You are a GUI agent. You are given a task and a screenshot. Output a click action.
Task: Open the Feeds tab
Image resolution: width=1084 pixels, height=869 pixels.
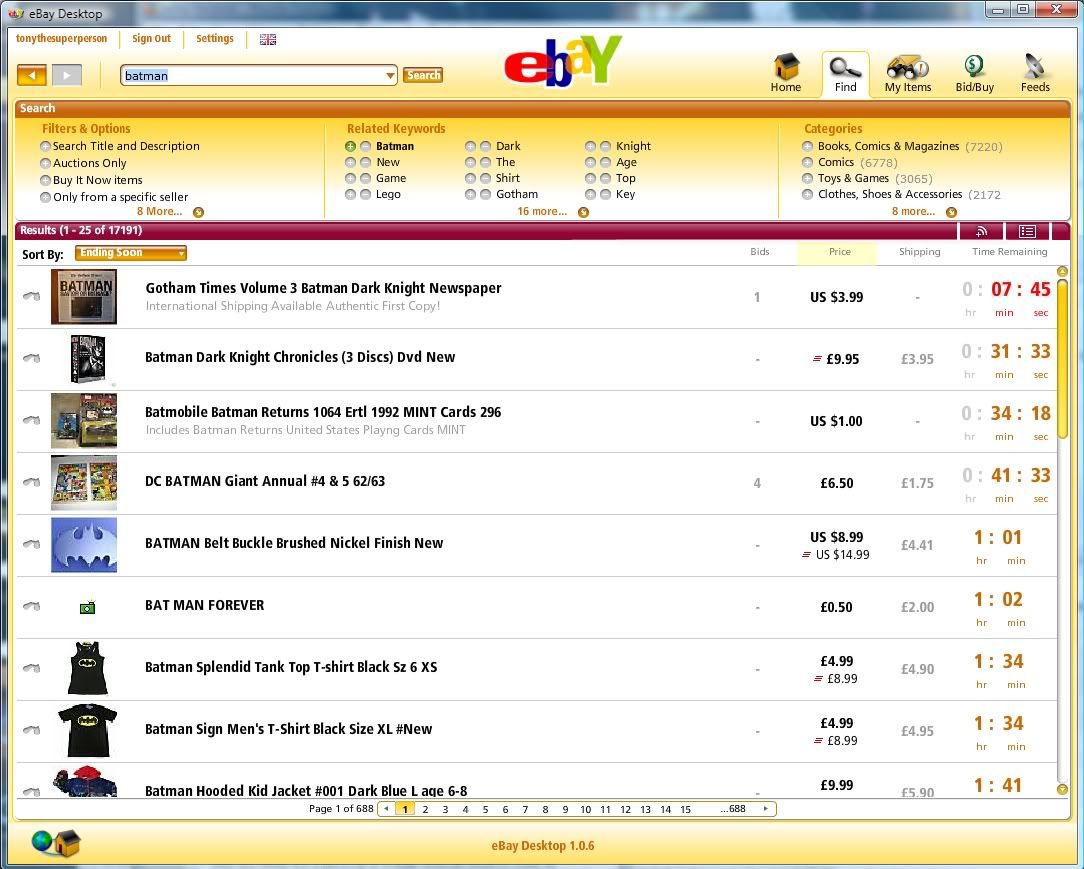click(x=1035, y=73)
